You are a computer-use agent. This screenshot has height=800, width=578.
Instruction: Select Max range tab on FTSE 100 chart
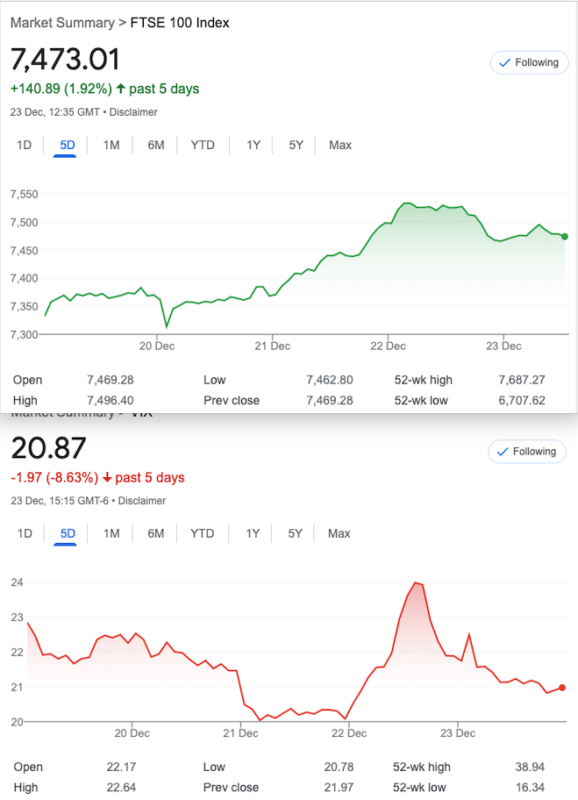point(340,145)
